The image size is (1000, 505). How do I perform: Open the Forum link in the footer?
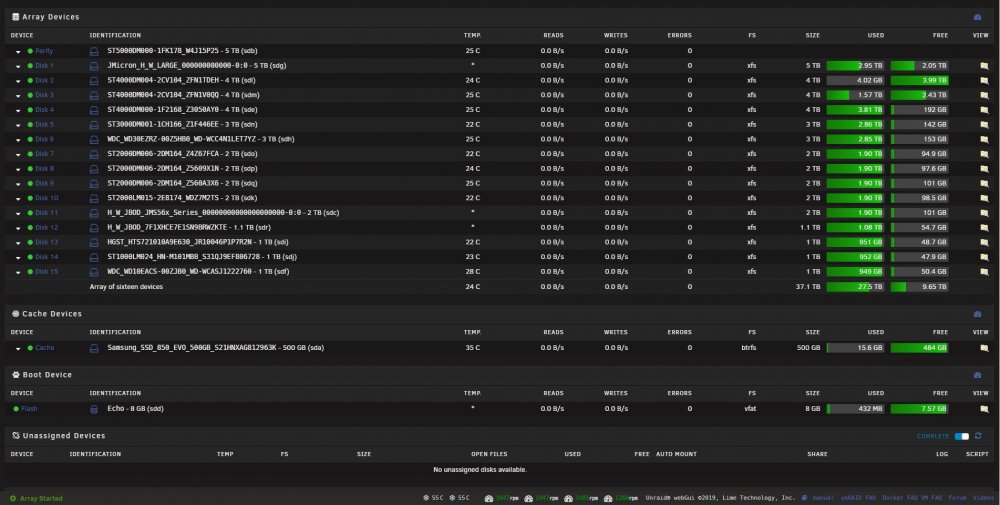957,498
